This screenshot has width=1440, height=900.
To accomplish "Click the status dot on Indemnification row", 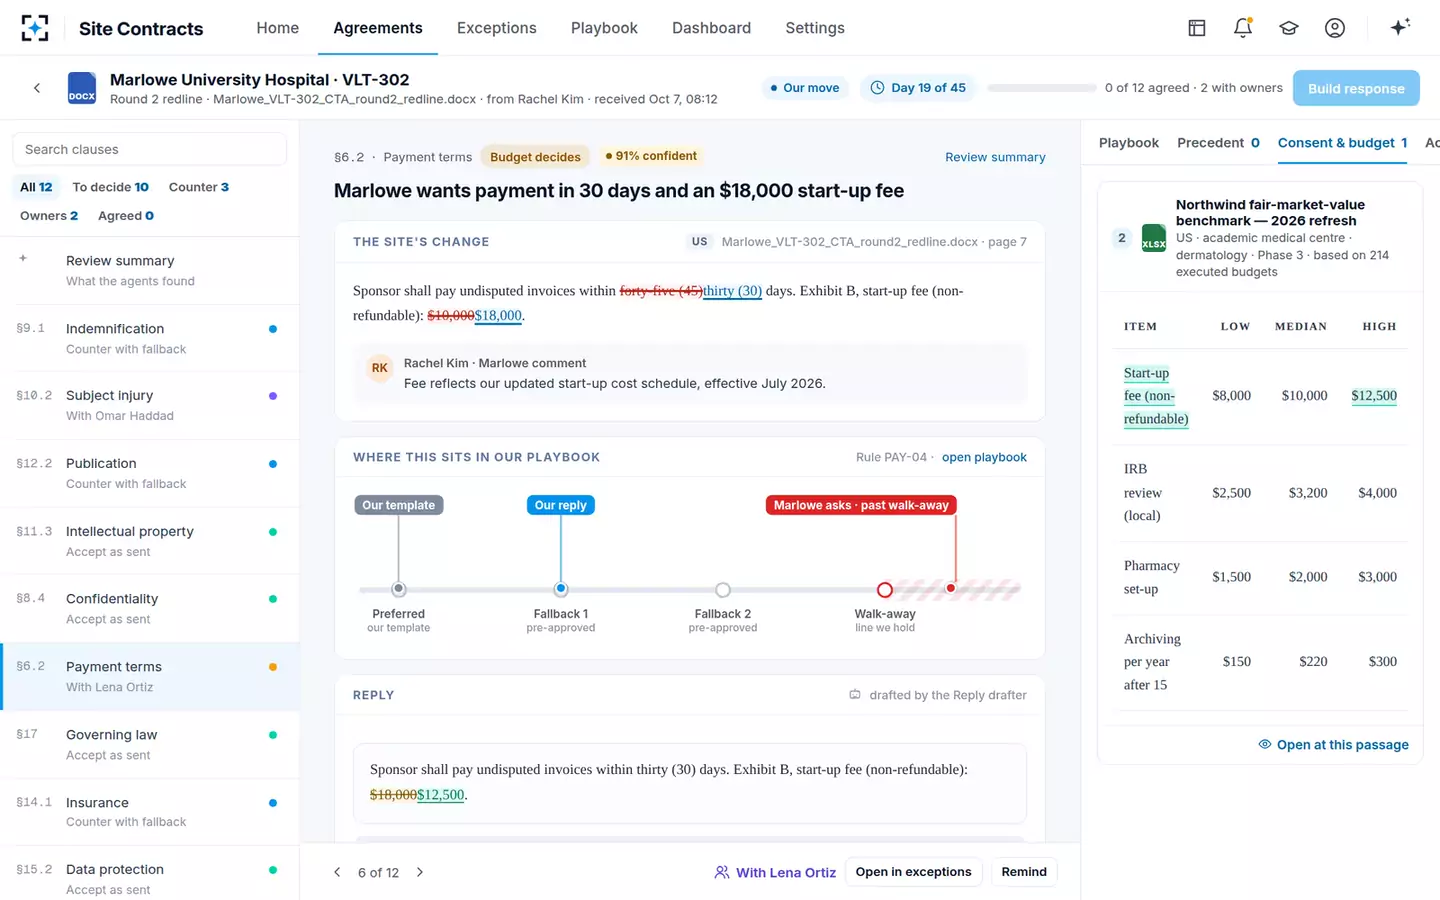I will click(x=273, y=329).
